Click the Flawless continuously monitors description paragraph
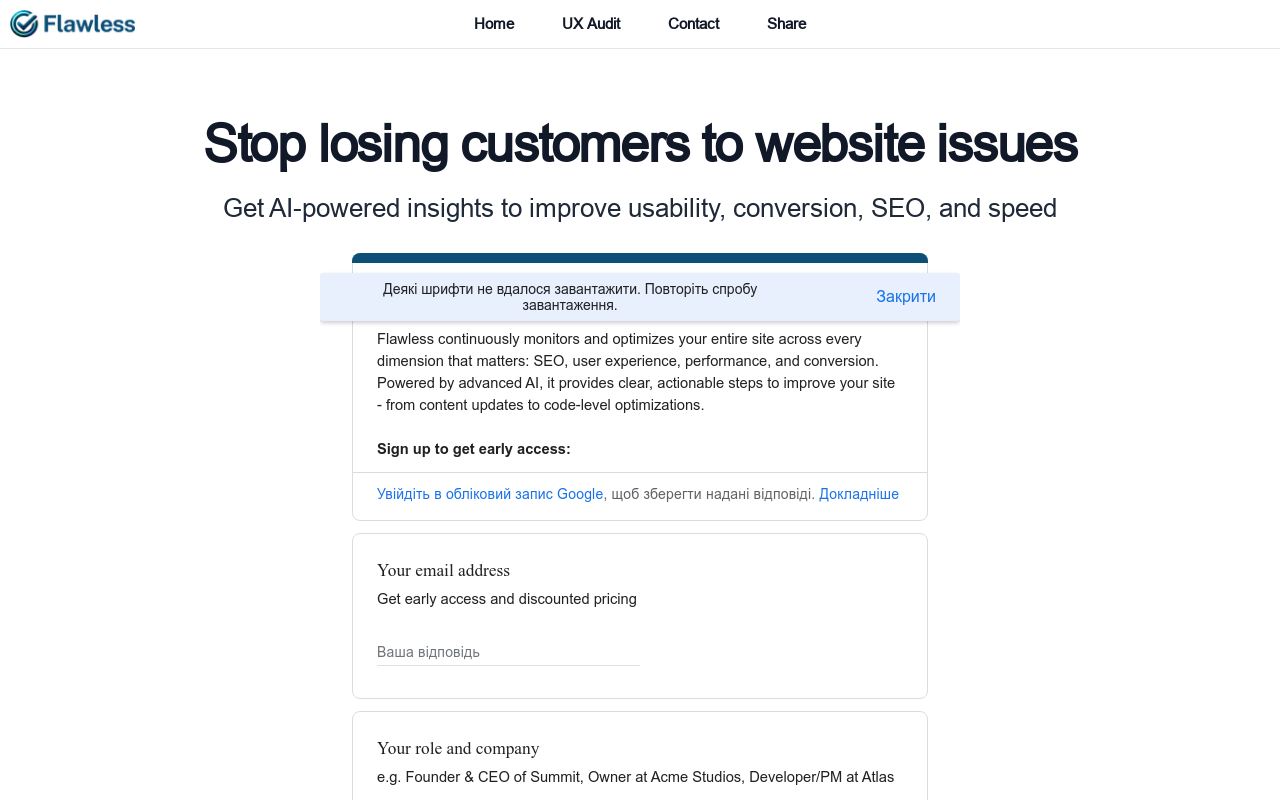 click(636, 372)
